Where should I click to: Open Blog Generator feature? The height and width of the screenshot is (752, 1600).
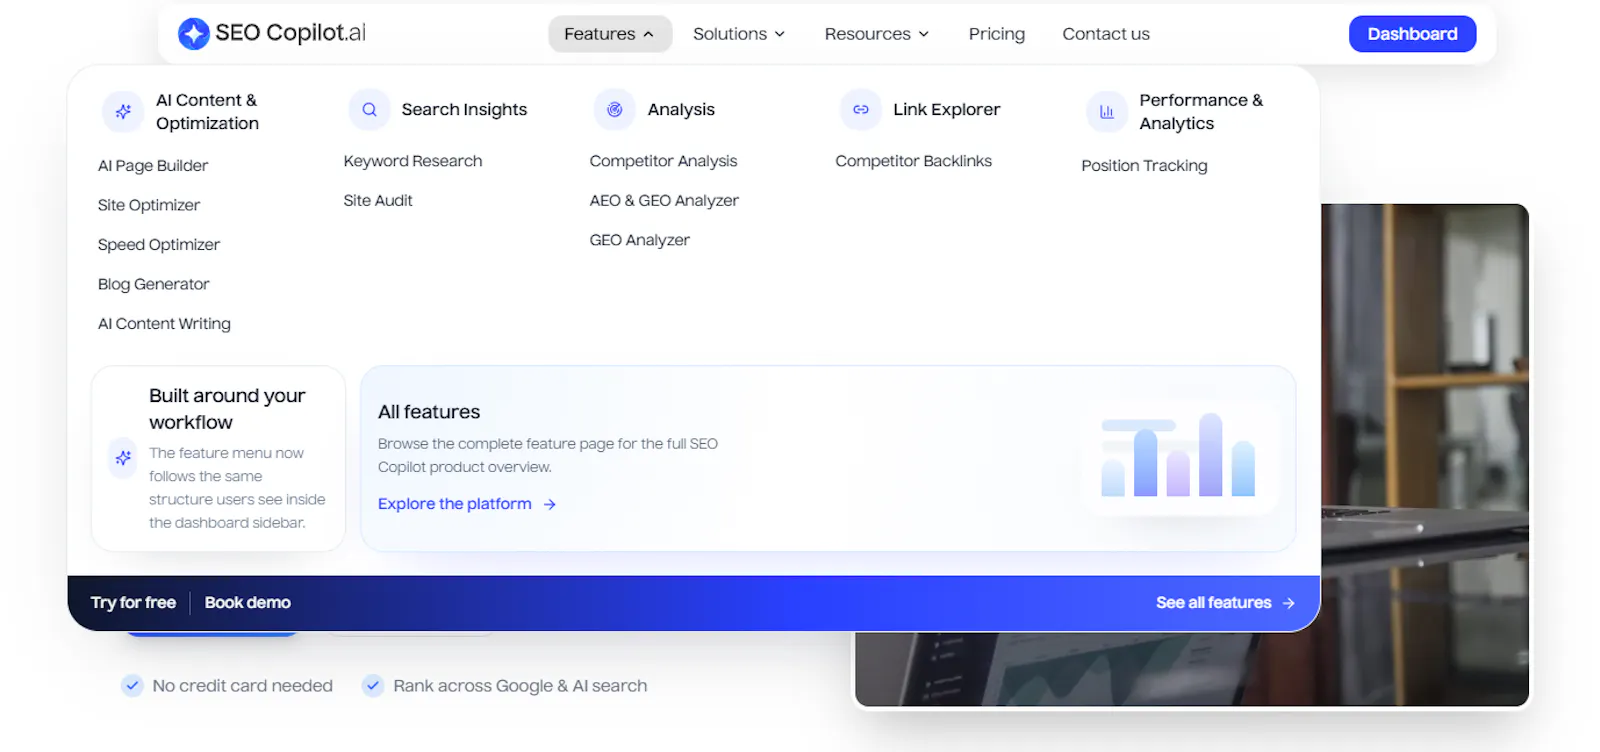point(154,284)
